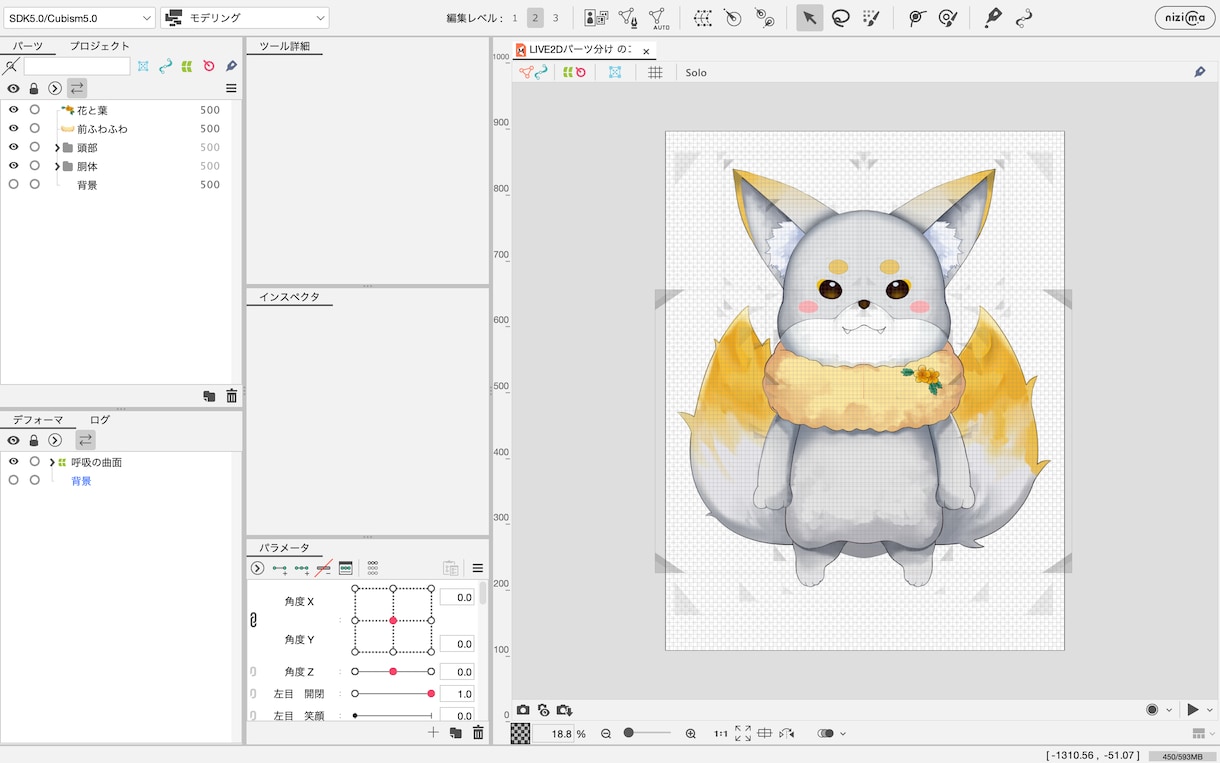The height and width of the screenshot is (763, 1220).
Task: Click the camera snapshot icon below canvas
Action: [x=523, y=710]
